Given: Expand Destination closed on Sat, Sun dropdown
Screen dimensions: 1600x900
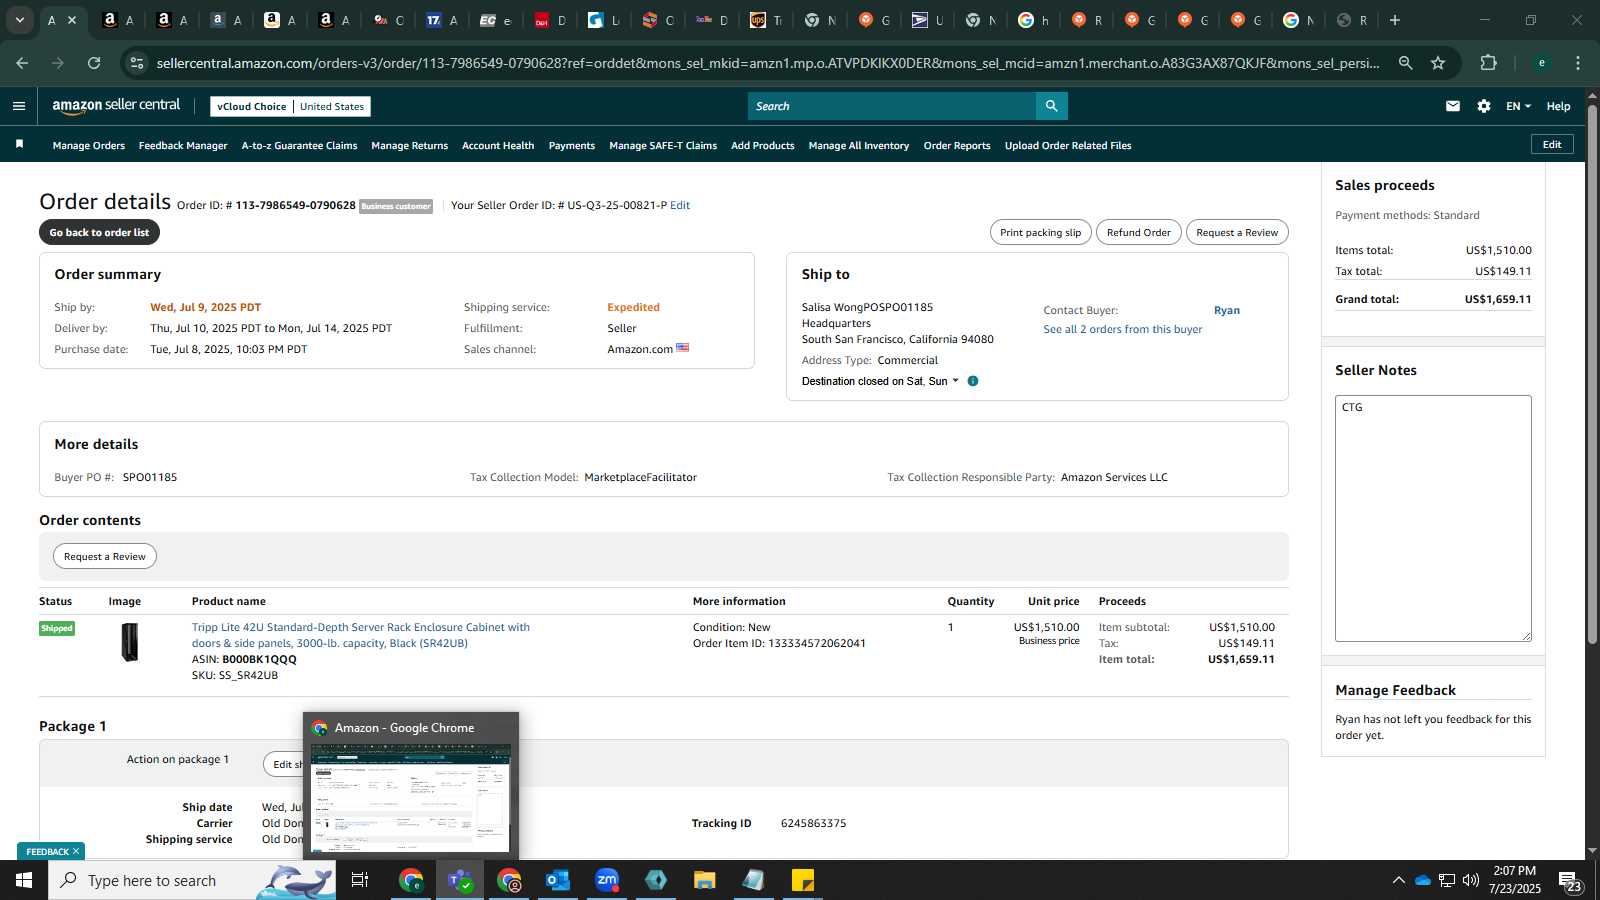Looking at the screenshot, I should click(880, 381).
